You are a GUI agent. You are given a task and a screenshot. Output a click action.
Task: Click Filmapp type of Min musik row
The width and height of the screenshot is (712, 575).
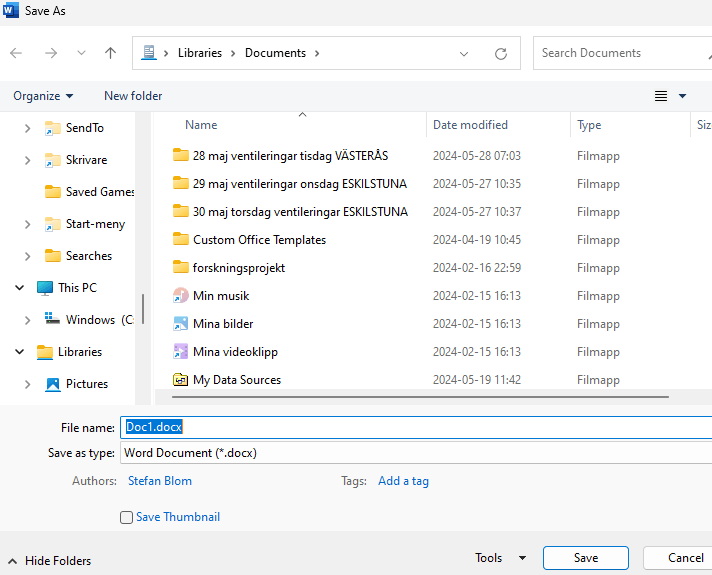pyautogui.click(x=598, y=296)
